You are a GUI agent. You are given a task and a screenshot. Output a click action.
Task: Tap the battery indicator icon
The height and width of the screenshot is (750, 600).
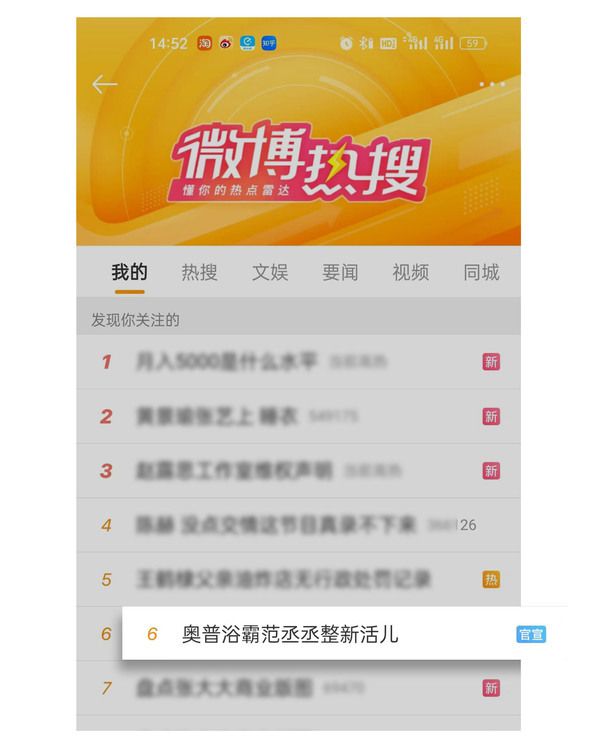pyautogui.click(x=473, y=44)
